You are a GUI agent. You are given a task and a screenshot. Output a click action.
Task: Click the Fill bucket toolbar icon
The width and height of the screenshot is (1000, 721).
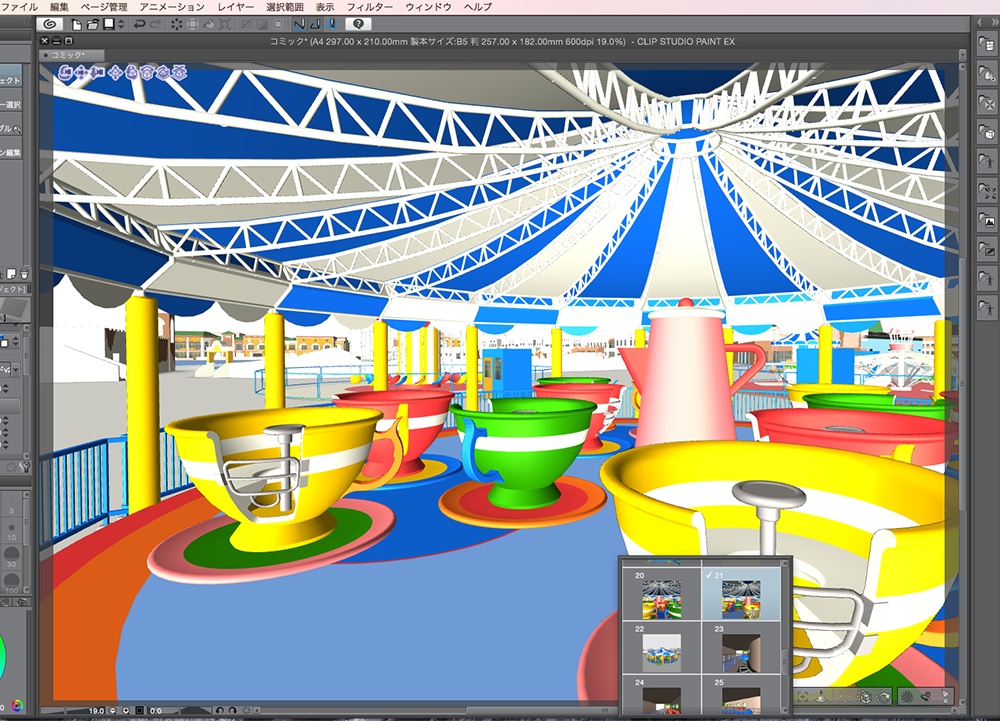[x=209, y=24]
